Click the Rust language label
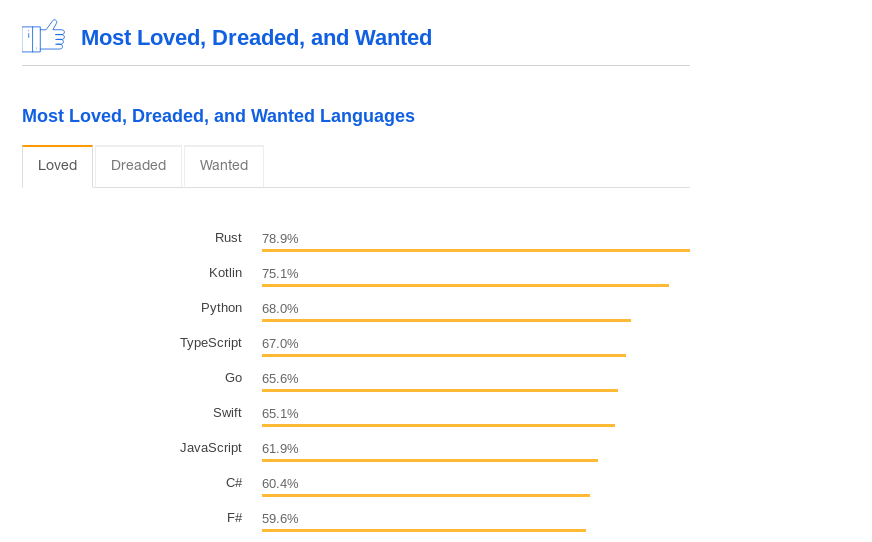The image size is (872, 542). tap(228, 238)
